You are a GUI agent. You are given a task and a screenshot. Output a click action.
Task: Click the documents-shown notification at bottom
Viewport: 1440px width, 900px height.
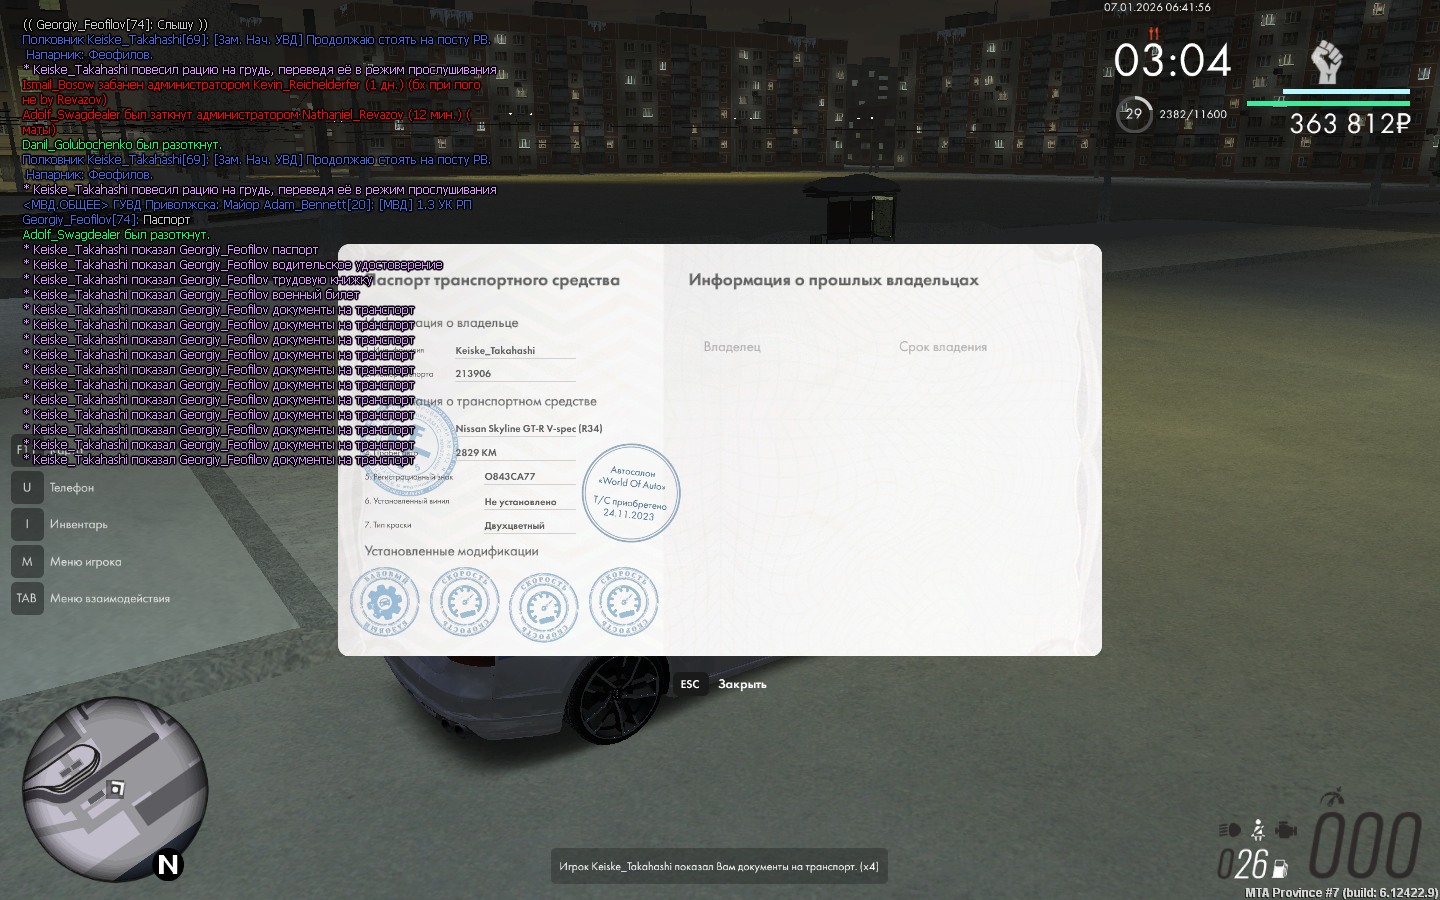click(719, 867)
